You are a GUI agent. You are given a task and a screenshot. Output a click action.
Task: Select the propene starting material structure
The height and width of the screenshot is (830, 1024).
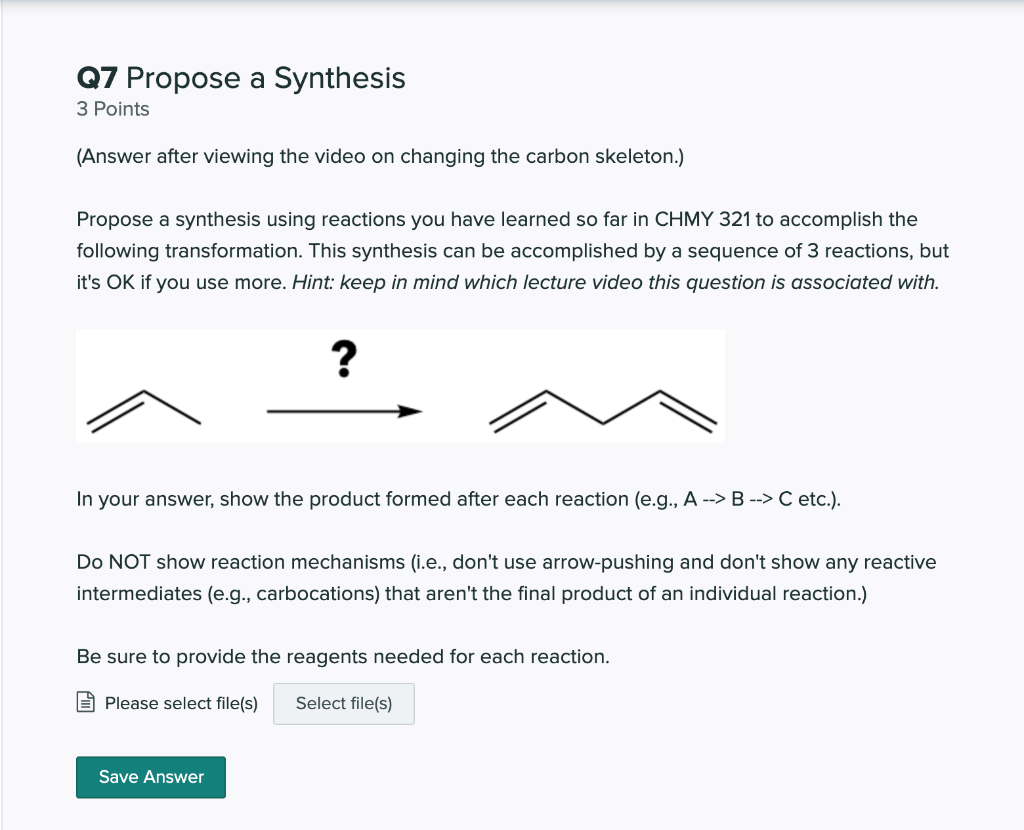[x=144, y=411]
